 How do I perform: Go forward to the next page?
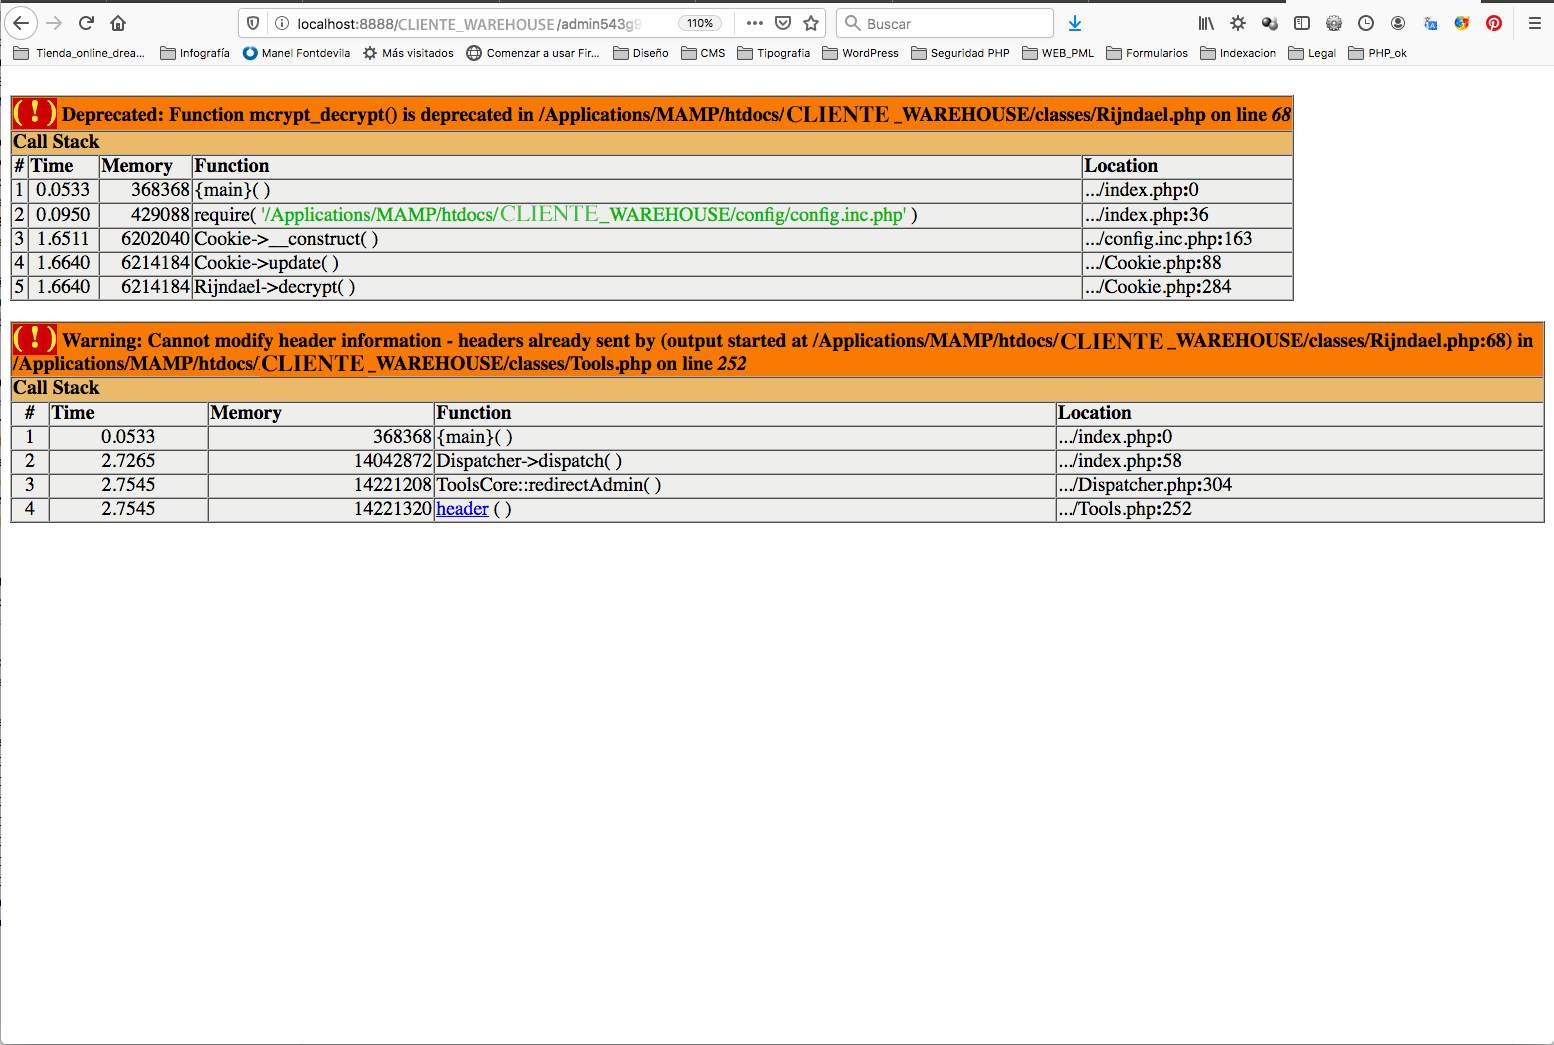pyautogui.click(x=54, y=23)
